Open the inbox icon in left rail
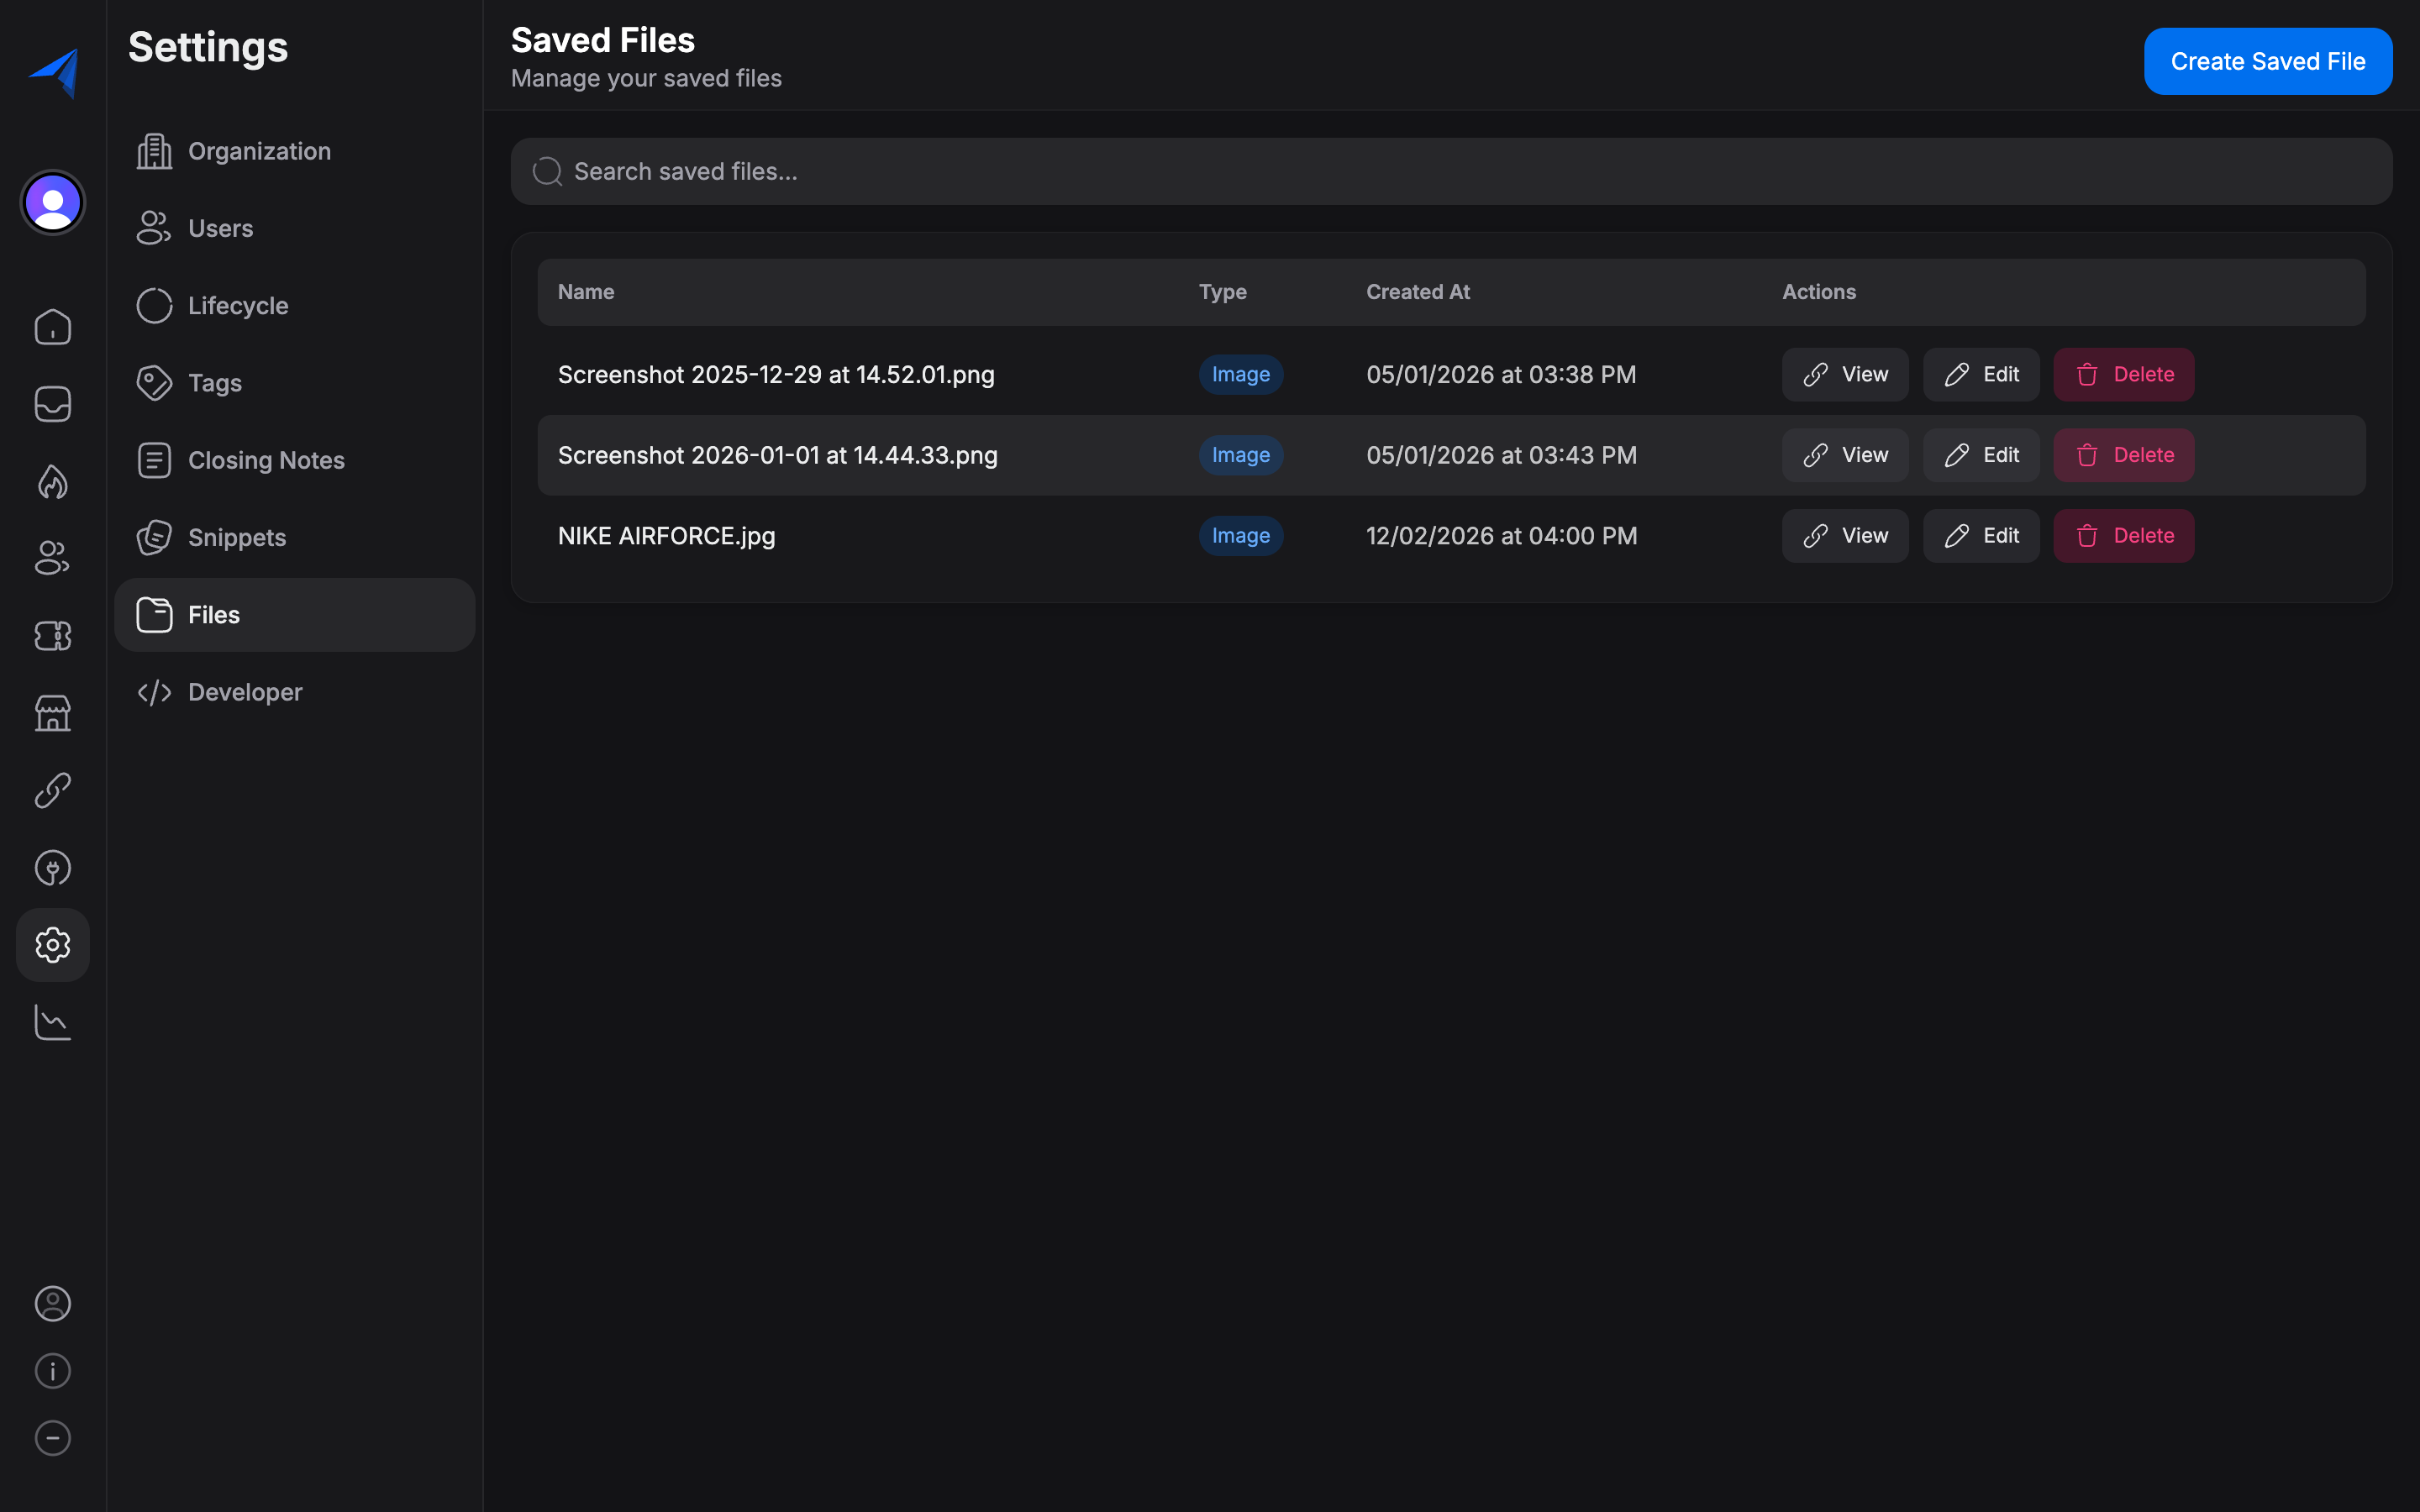Screen dimensions: 2420x1512 pos(52,404)
